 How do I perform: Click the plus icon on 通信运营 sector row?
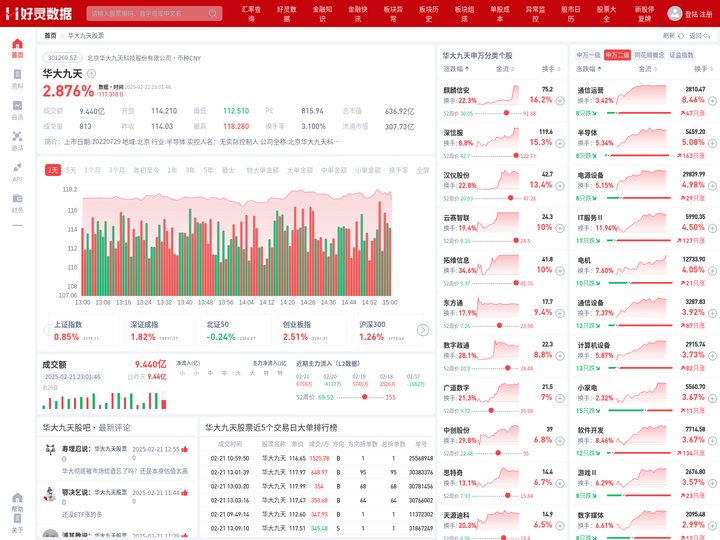712,101
